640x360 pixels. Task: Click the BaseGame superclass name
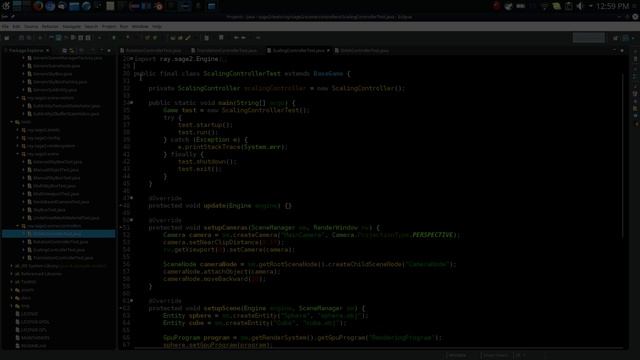[328, 74]
